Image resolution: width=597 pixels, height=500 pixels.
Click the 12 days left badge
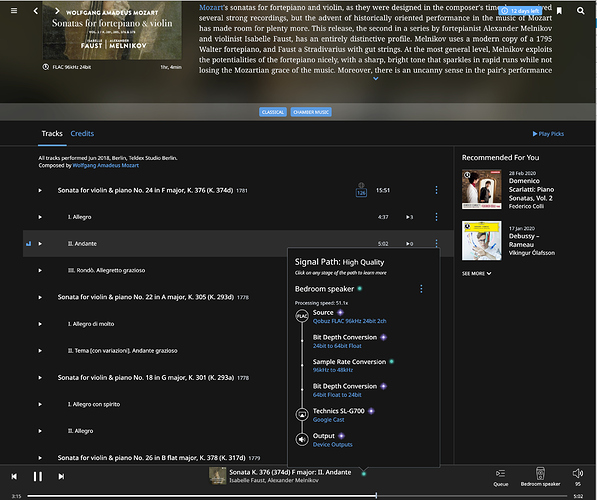pos(520,11)
